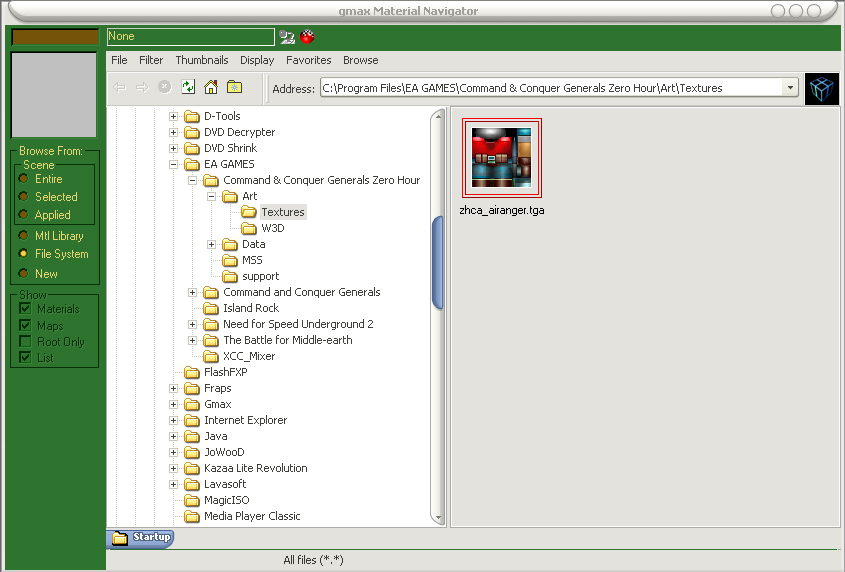The width and height of the screenshot is (845, 572).
Task: Click the Startup folder icon at bottom
Action: [x=120, y=537]
